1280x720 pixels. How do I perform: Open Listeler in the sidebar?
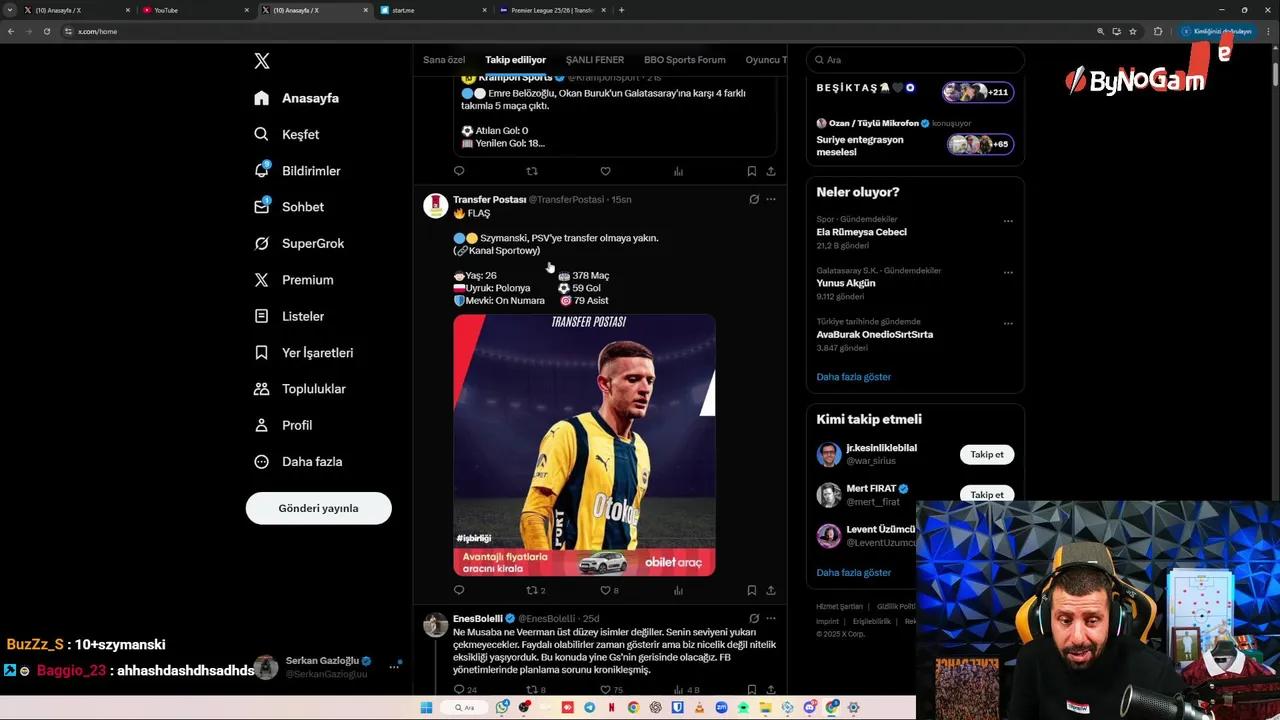click(288, 316)
